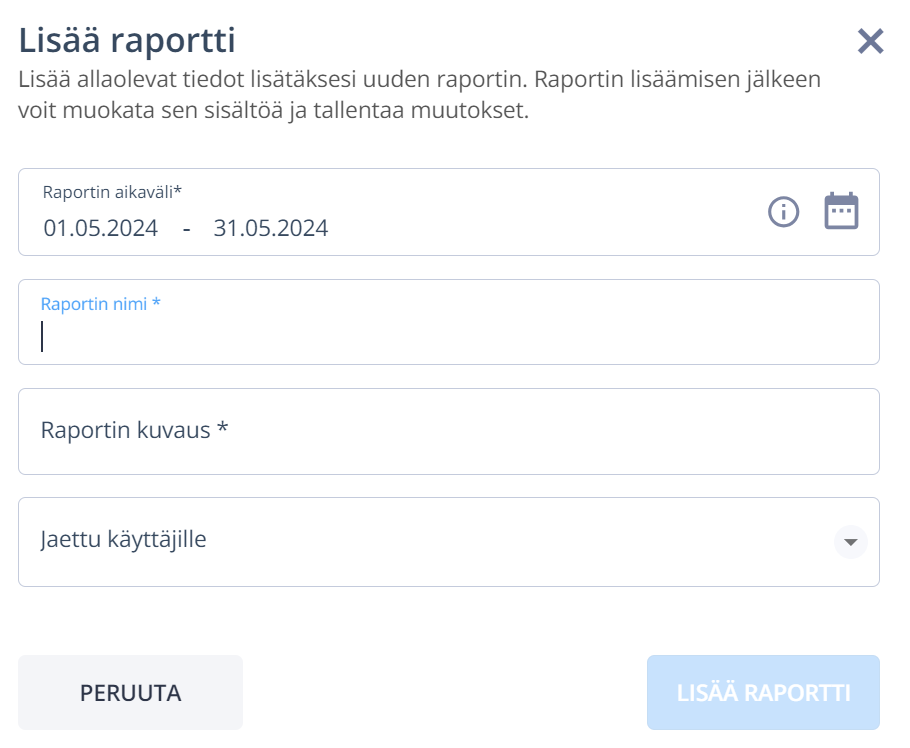Click the Jaettu käyttäjille placeholder text
Viewport: 910px width, 748px height.
coord(124,540)
